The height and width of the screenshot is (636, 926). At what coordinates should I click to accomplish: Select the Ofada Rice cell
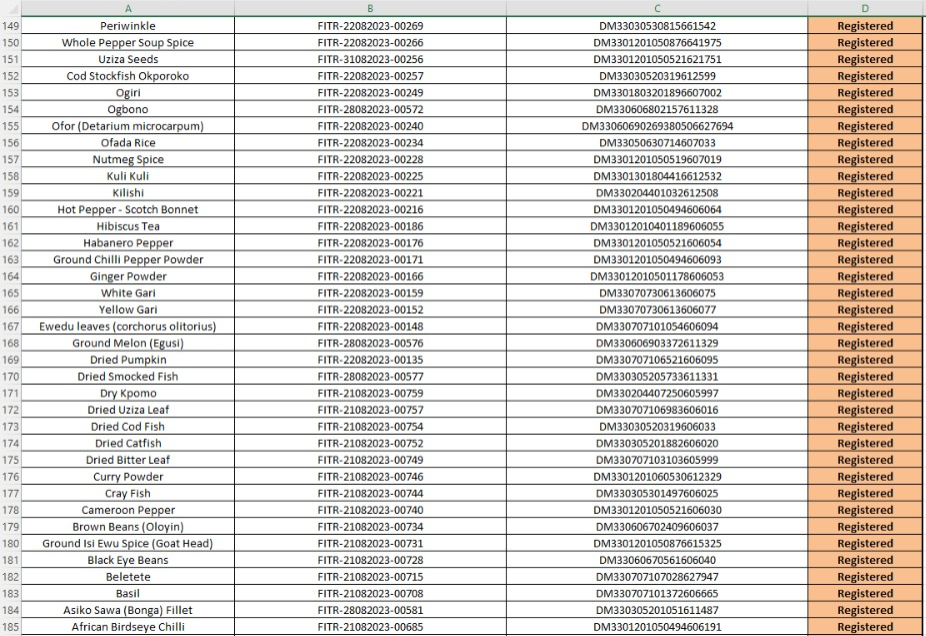pyautogui.click(x=128, y=143)
